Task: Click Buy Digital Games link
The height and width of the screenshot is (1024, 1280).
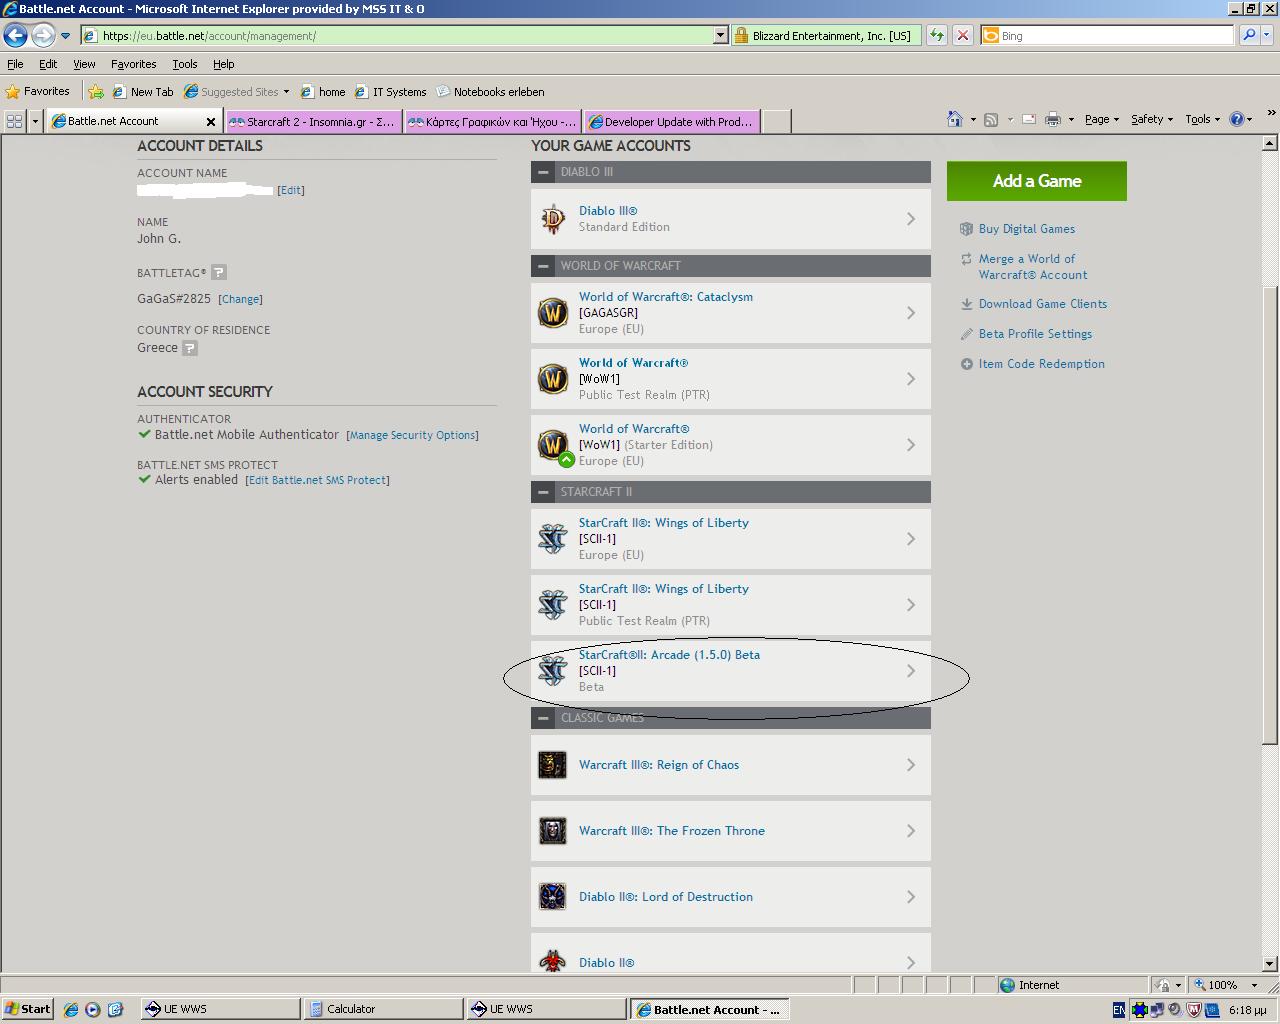Action: (1027, 229)
